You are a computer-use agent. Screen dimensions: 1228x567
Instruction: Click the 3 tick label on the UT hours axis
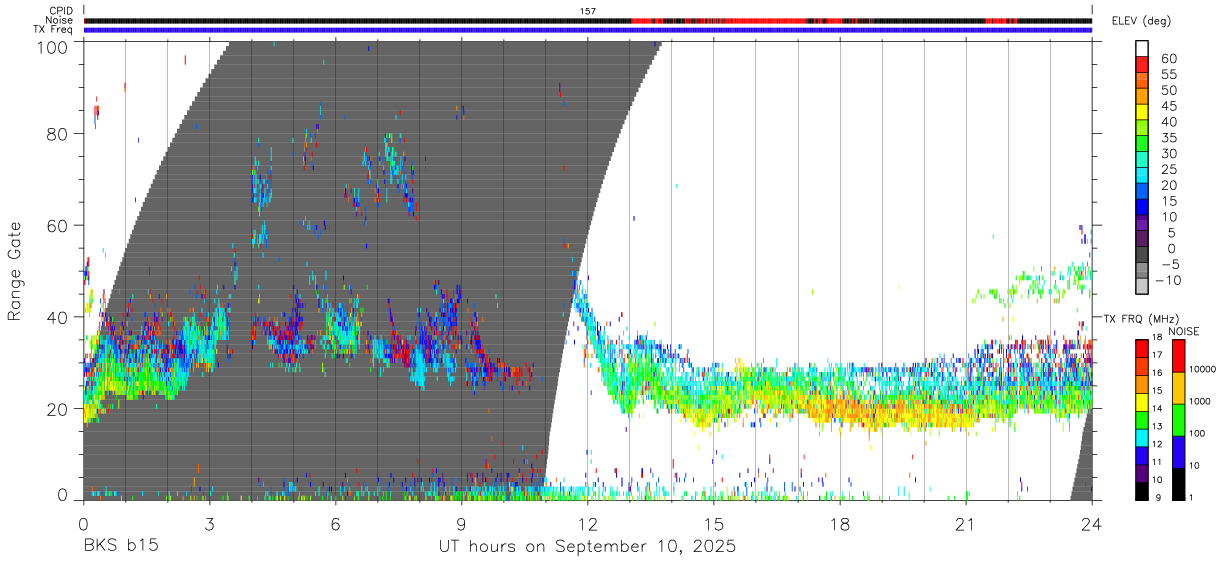[x=209, y=523]
